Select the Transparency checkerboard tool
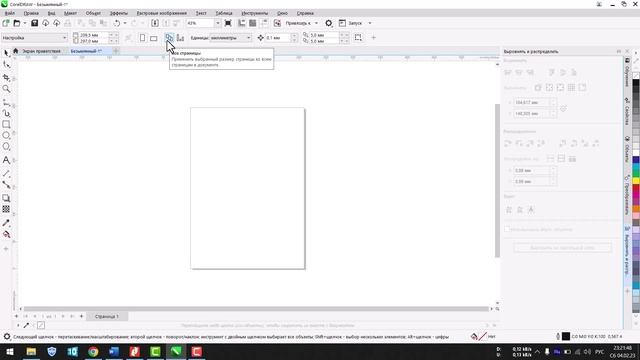Screen dimensions: 640x360 [x=6, y=209]
